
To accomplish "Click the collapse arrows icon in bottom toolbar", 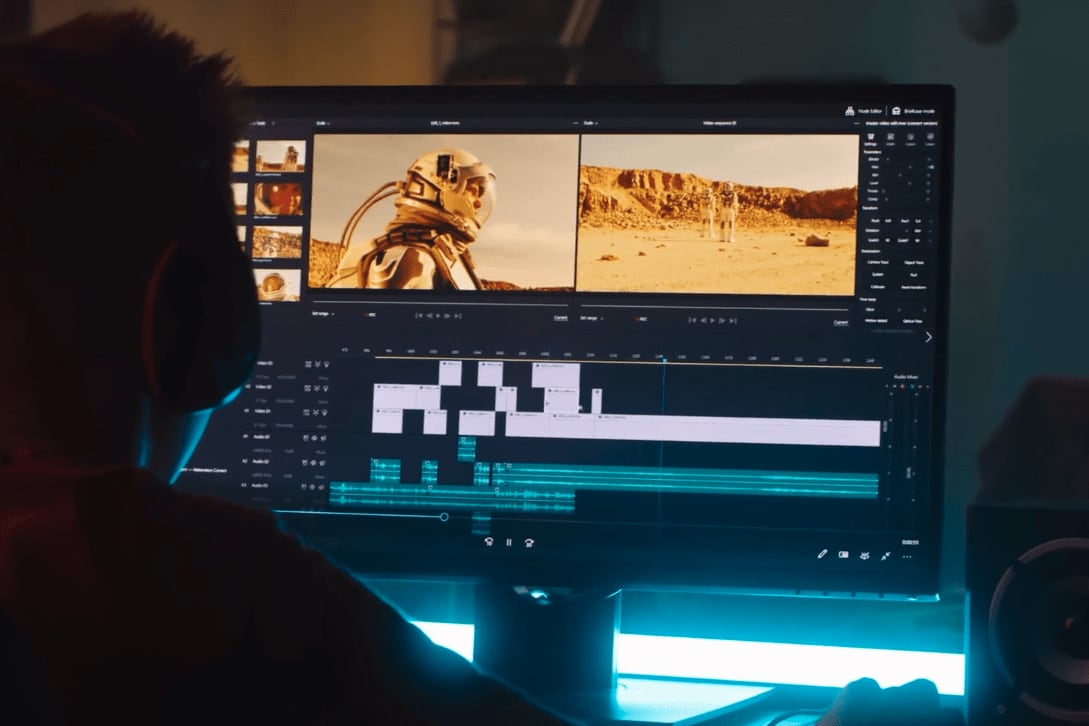I will coord(886,555).
